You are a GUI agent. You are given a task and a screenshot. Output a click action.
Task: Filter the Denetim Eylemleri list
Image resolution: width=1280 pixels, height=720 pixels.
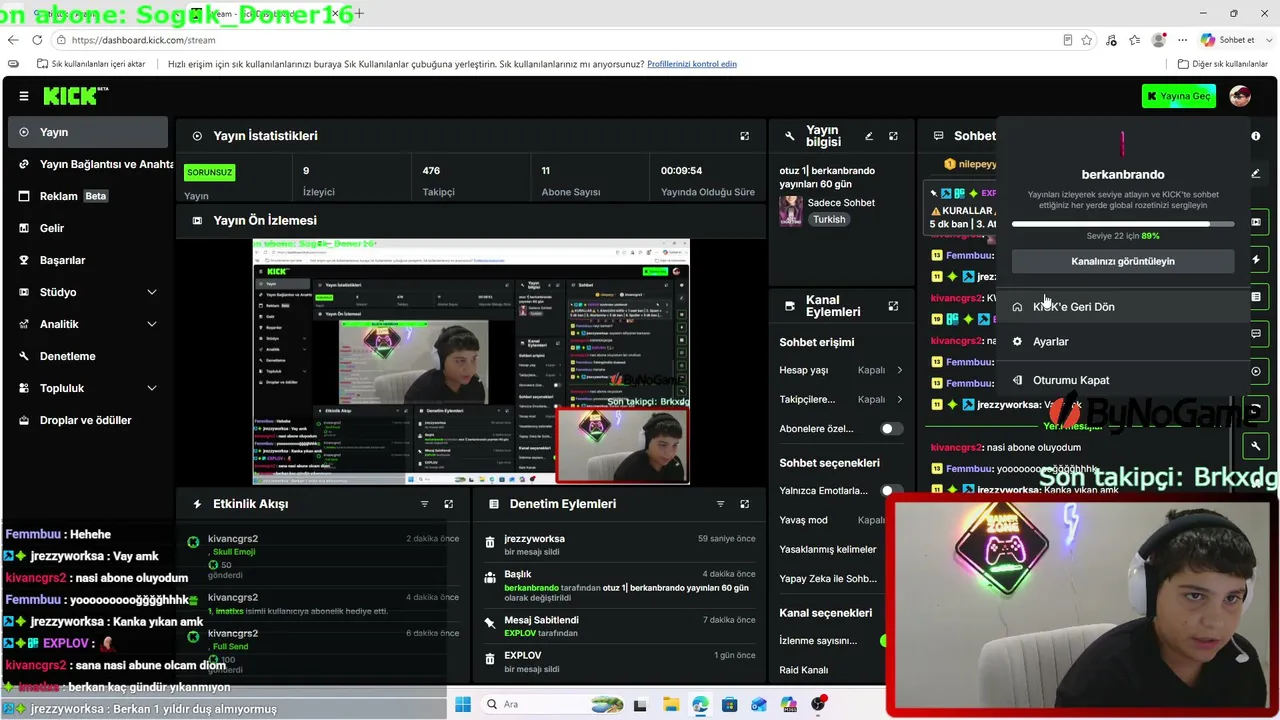[x=720, y=504]
